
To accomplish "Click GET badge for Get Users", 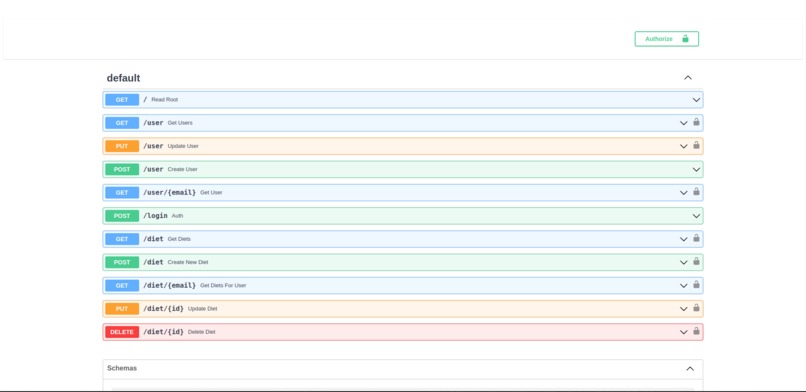I will click(x=122, y=123).
